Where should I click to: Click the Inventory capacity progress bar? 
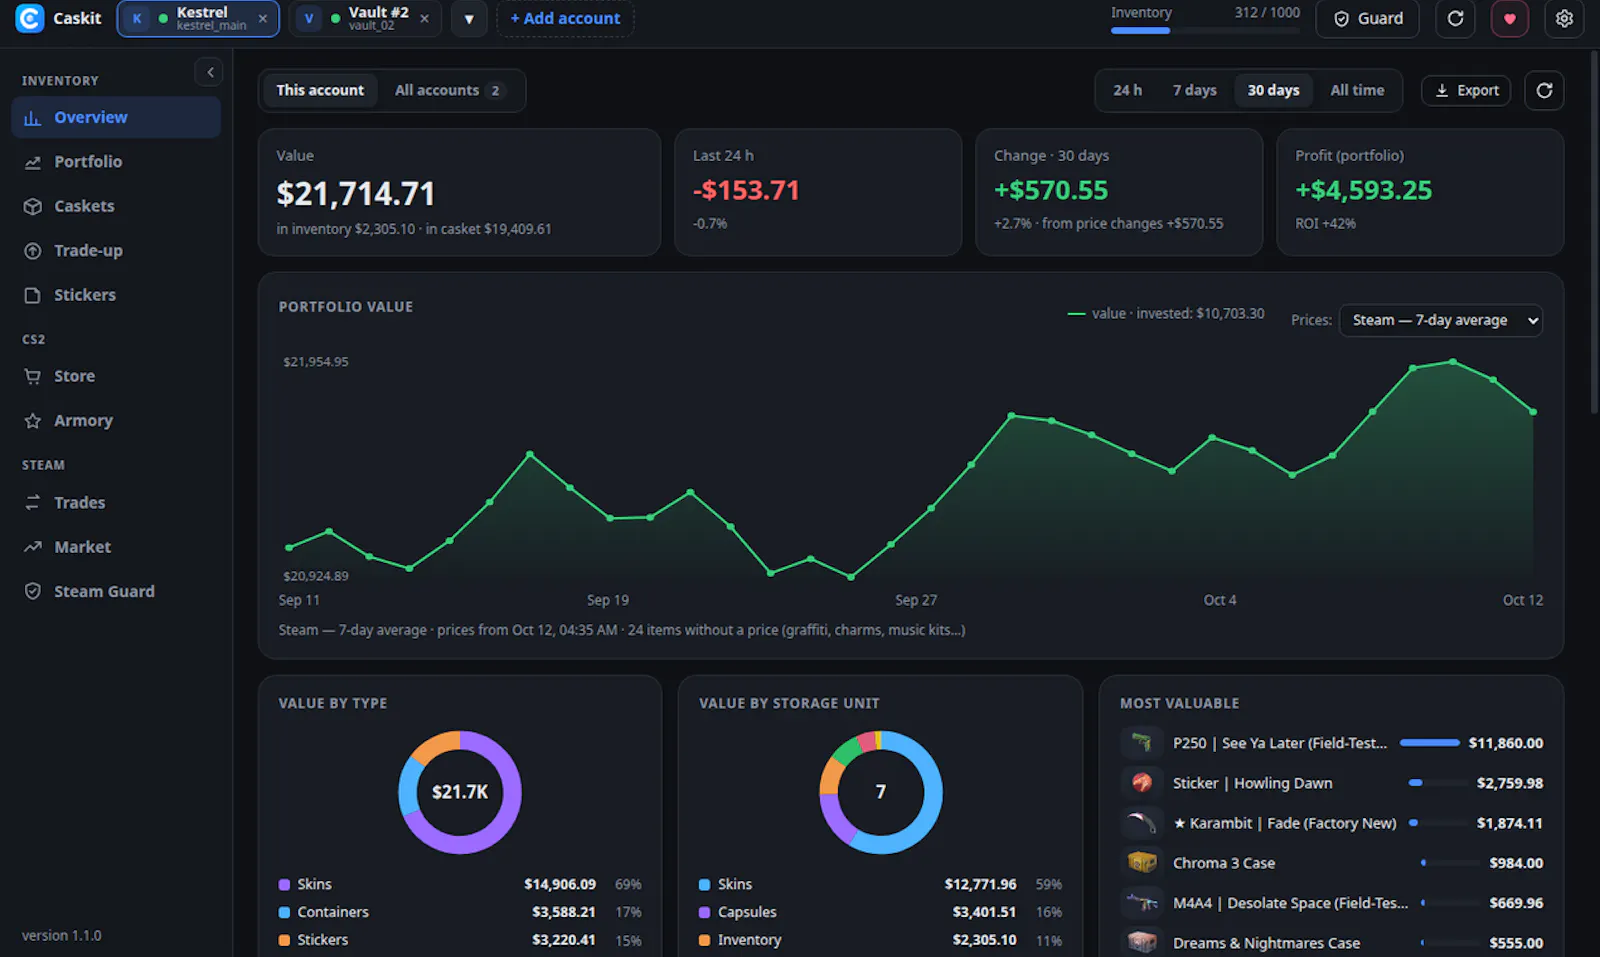click(x=1205, y=30)
